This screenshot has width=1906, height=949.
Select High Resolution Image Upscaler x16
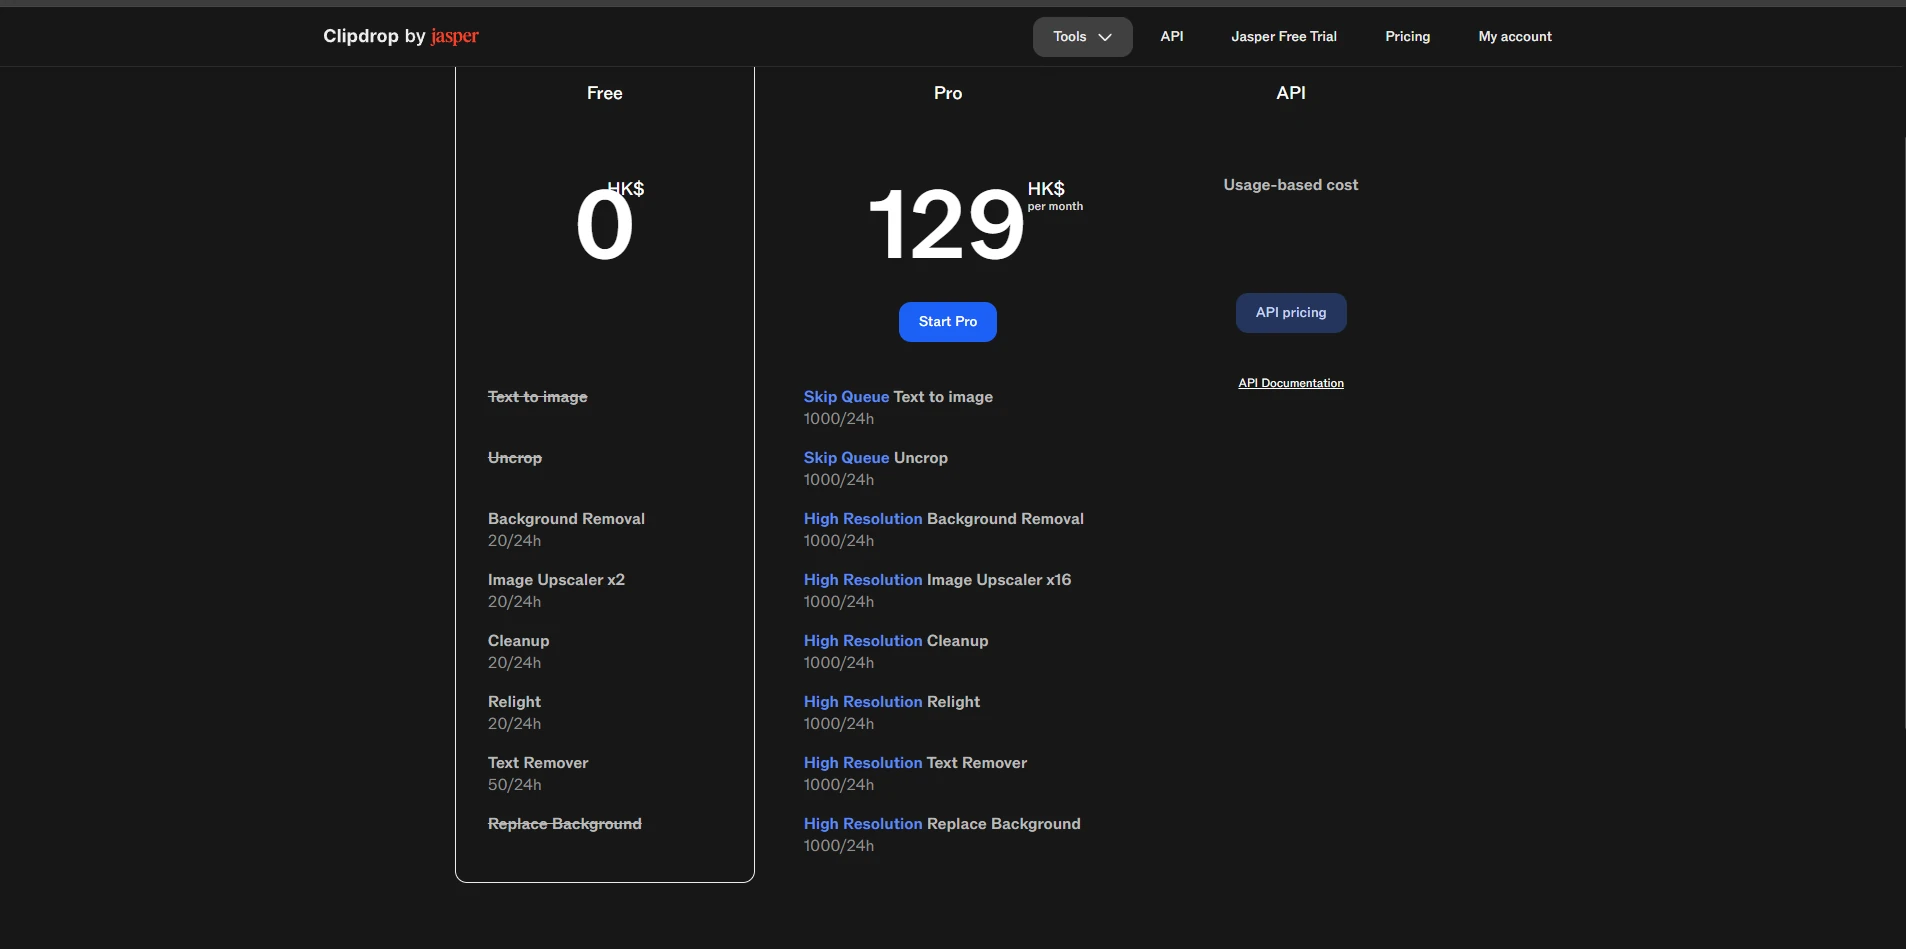937,580
